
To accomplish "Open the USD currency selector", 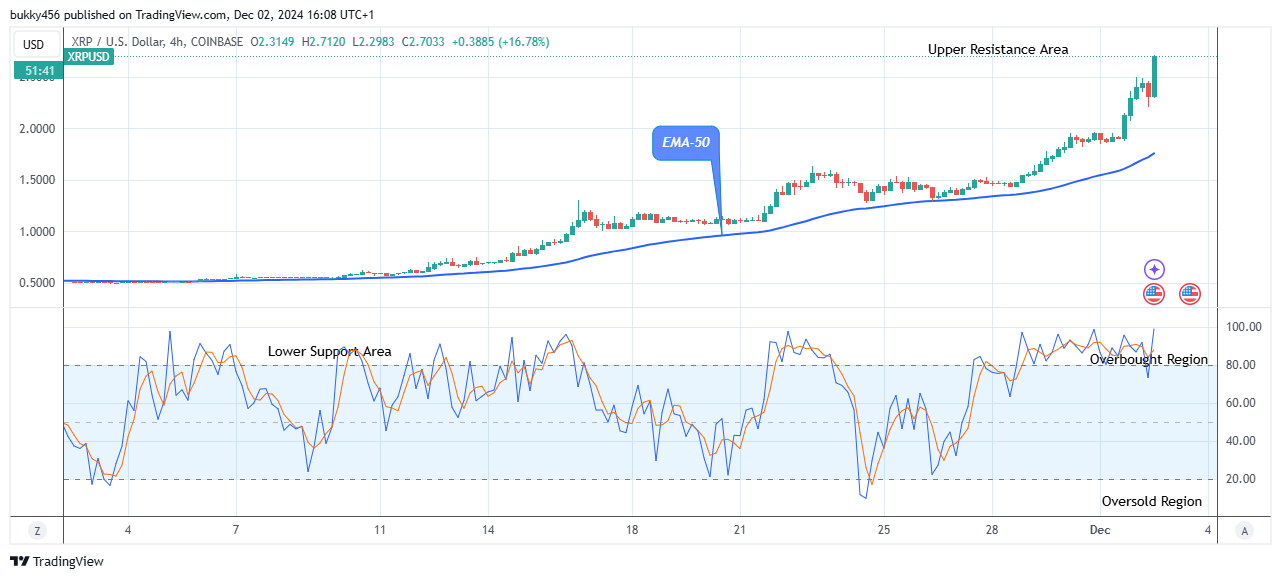I will click(x=35, y=44).
